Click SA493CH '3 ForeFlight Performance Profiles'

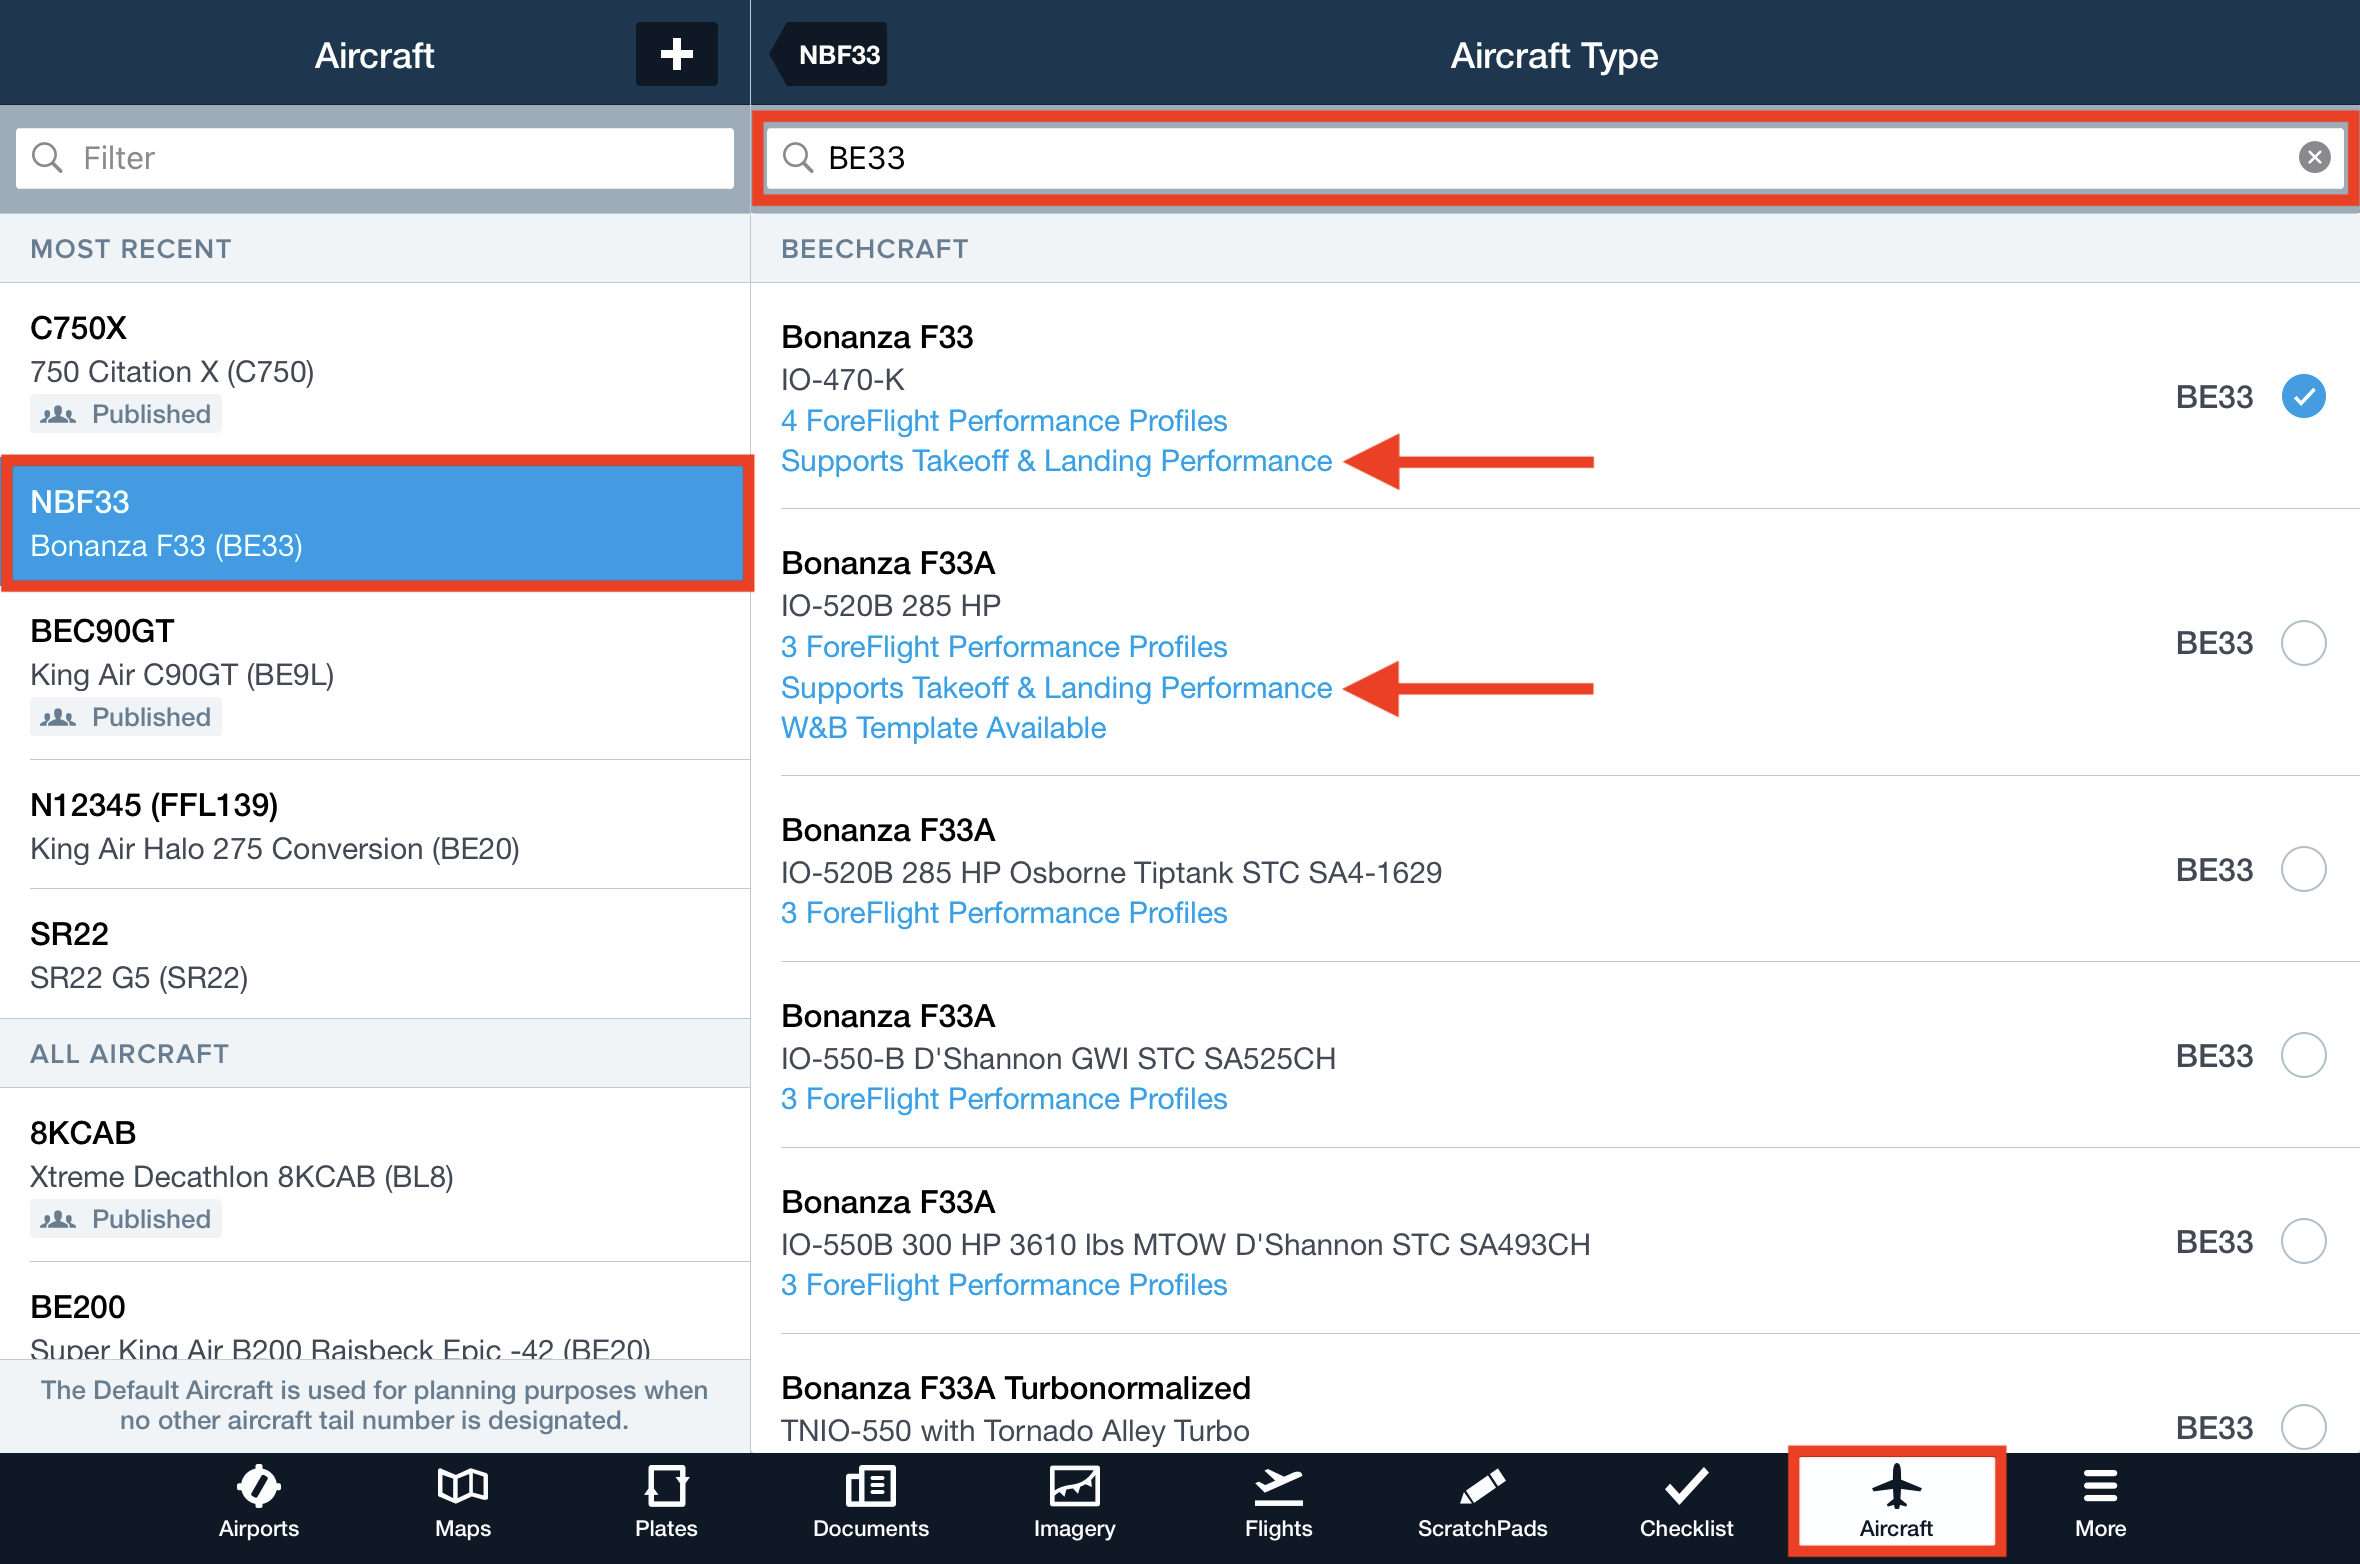[x=1003, y=1285]
